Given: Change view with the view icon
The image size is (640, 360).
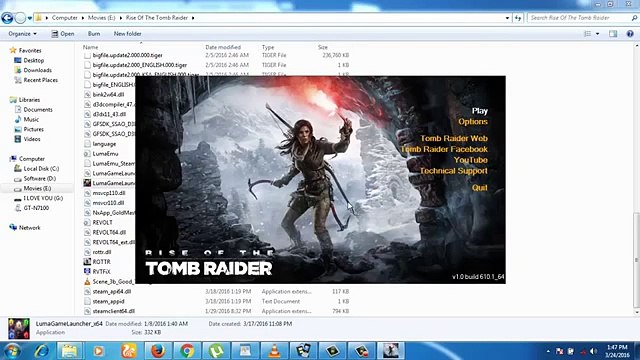Looking at the screenshot, I should pos(587,34).
